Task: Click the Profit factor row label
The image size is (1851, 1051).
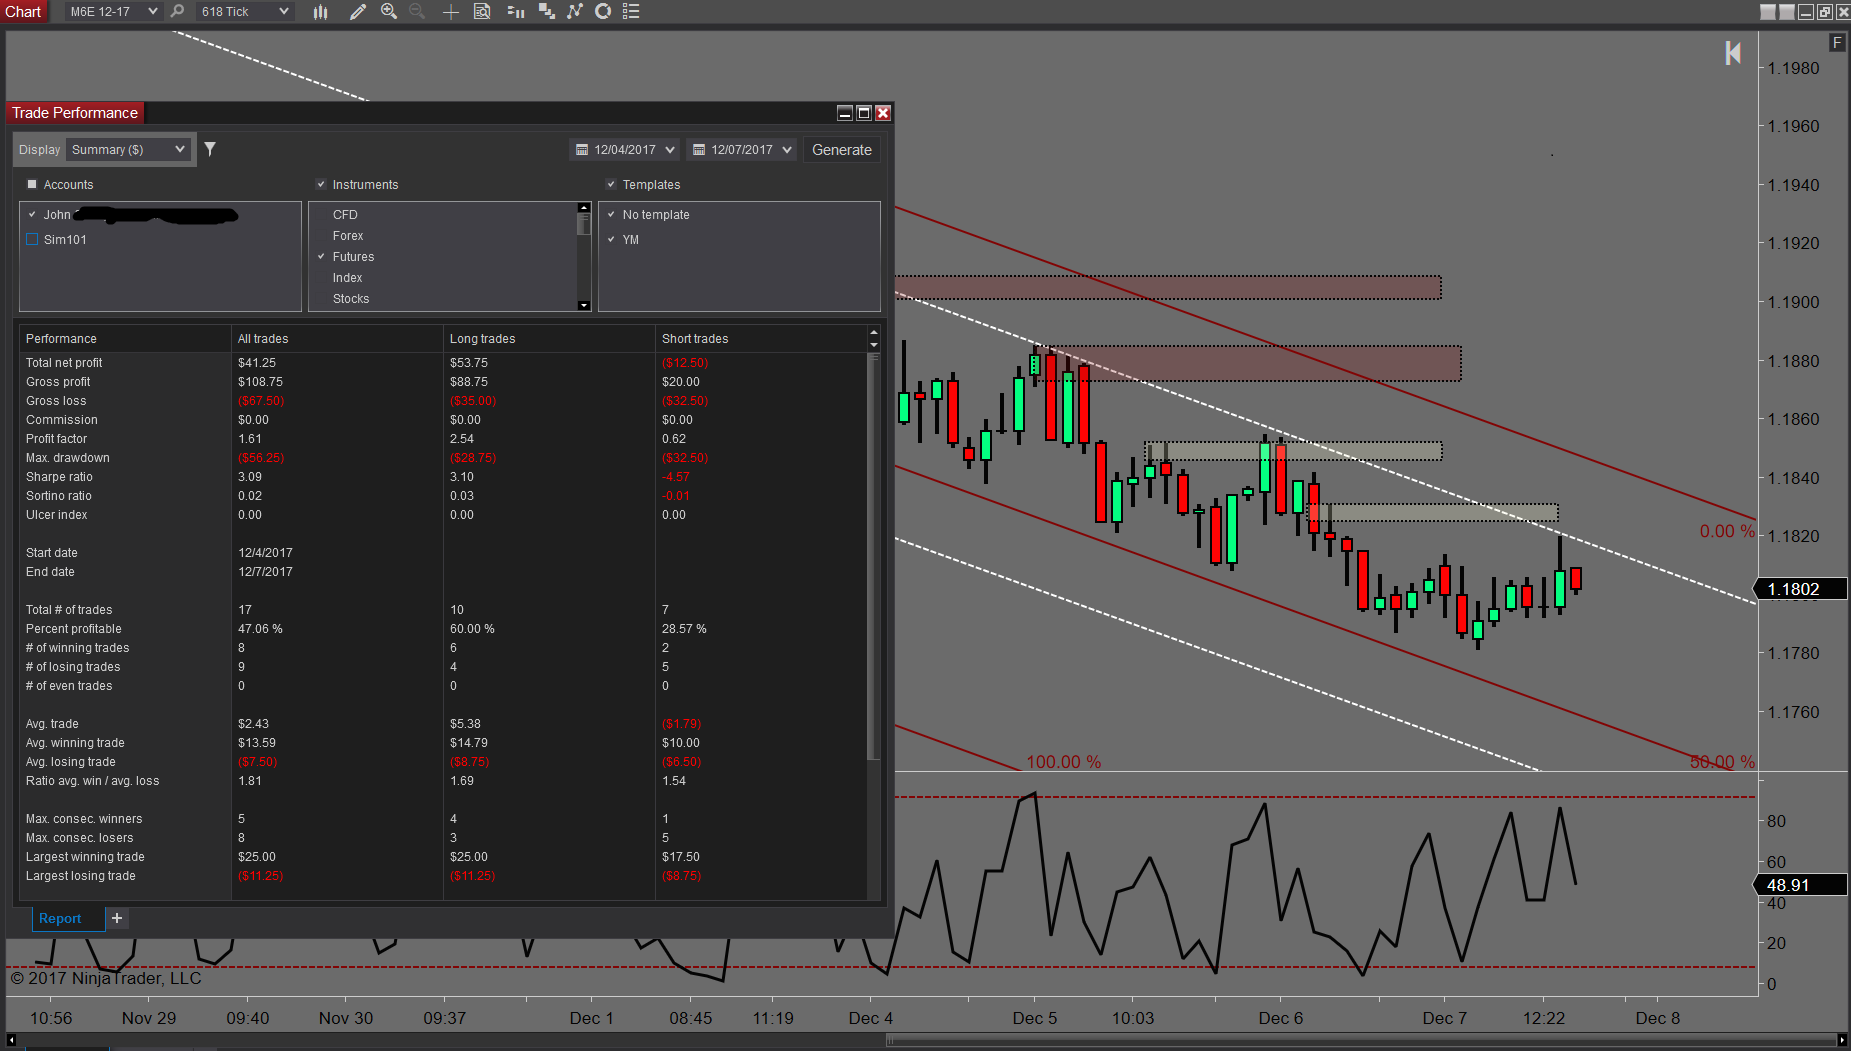Action: click(56, 438)
